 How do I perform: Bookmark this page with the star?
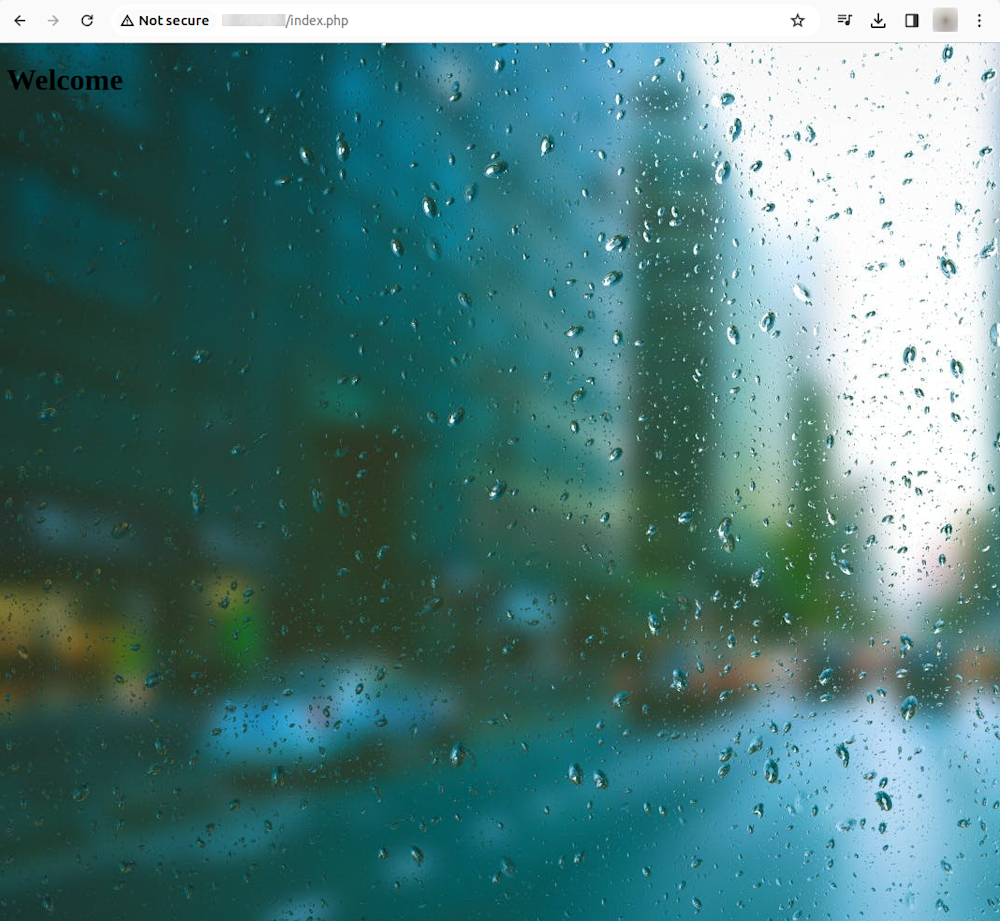click(x=797, y=20)
